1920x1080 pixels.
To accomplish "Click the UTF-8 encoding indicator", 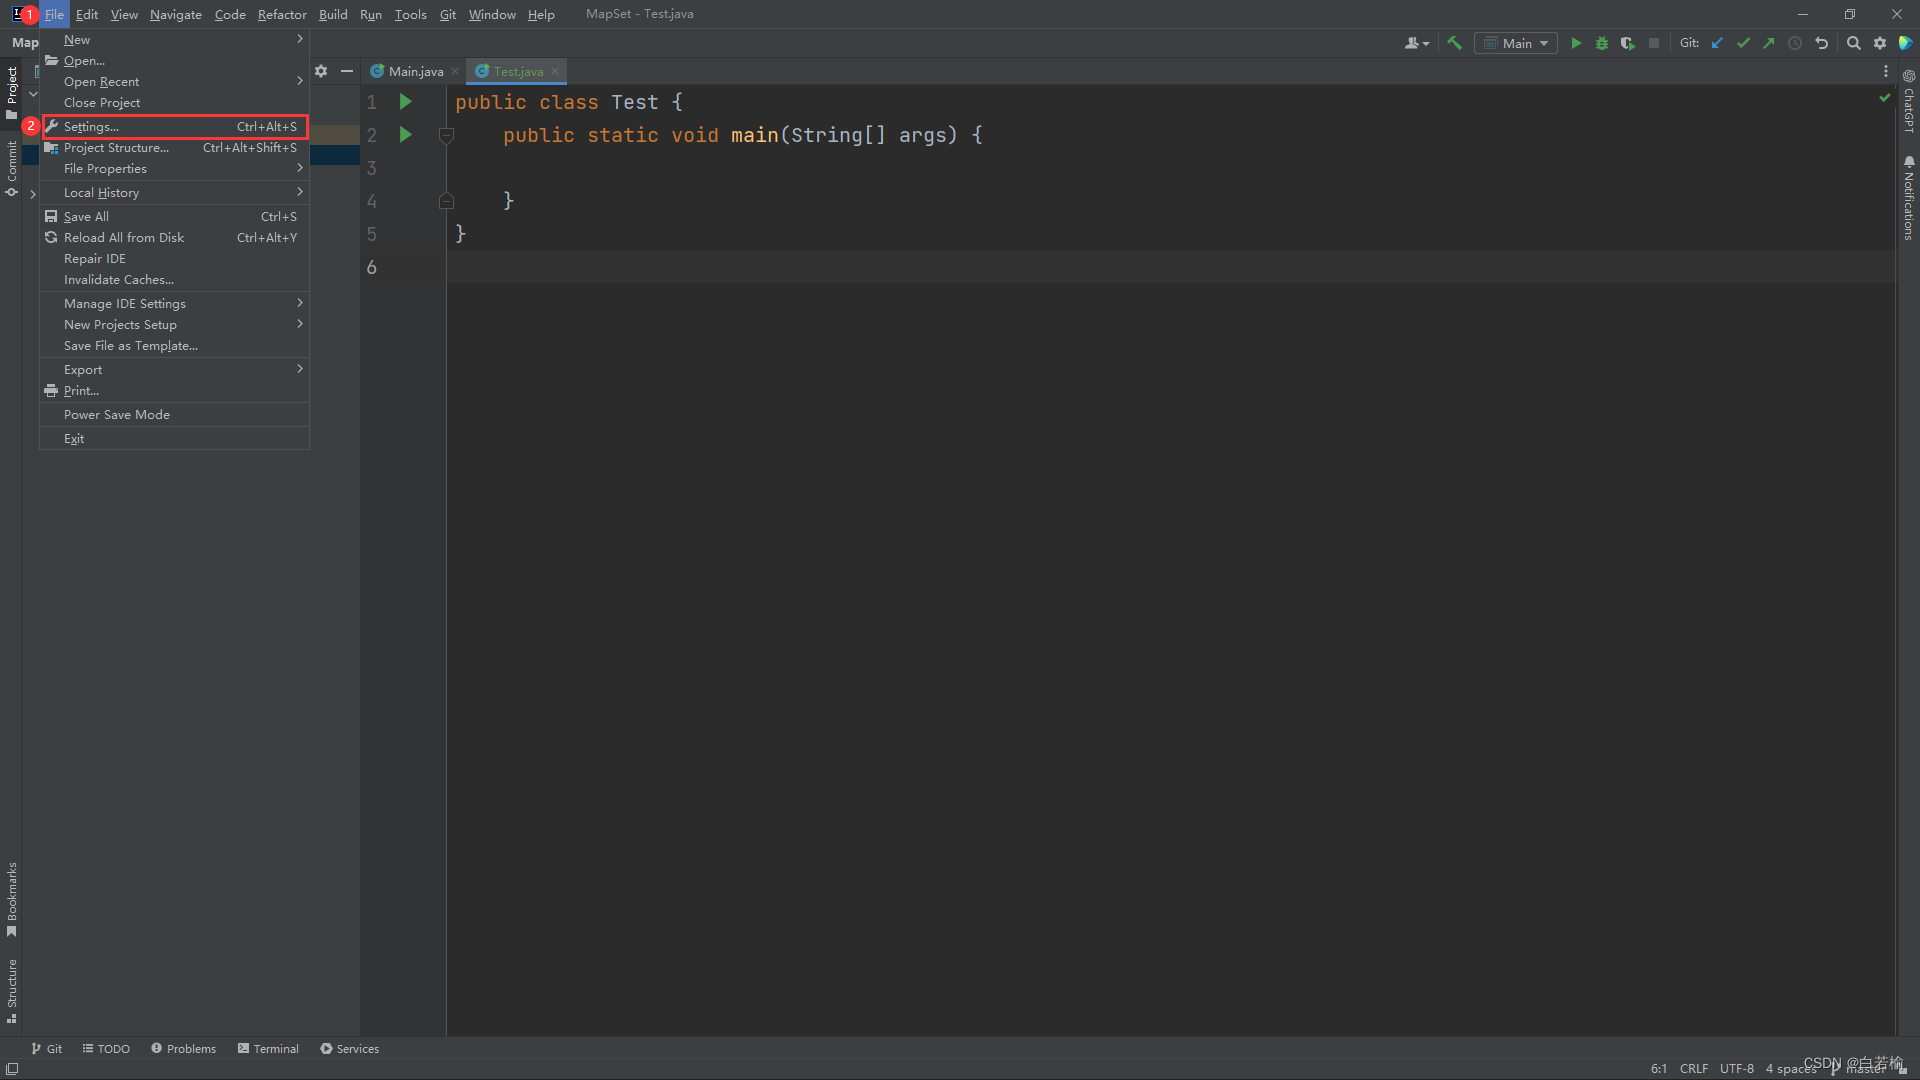I will tap(1737, 1068).
